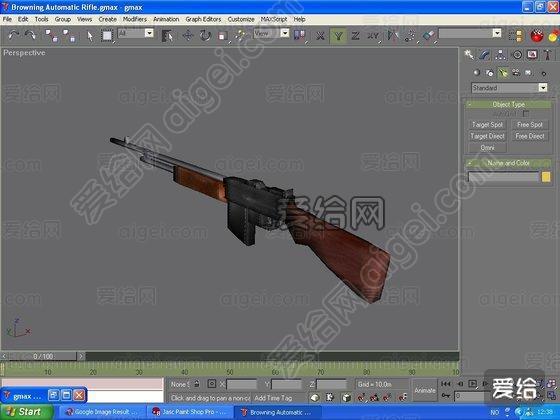Viewport: 560px width, 420px height.
Task: Open the Standard light category dropdown
Action: tap(510, 88)
